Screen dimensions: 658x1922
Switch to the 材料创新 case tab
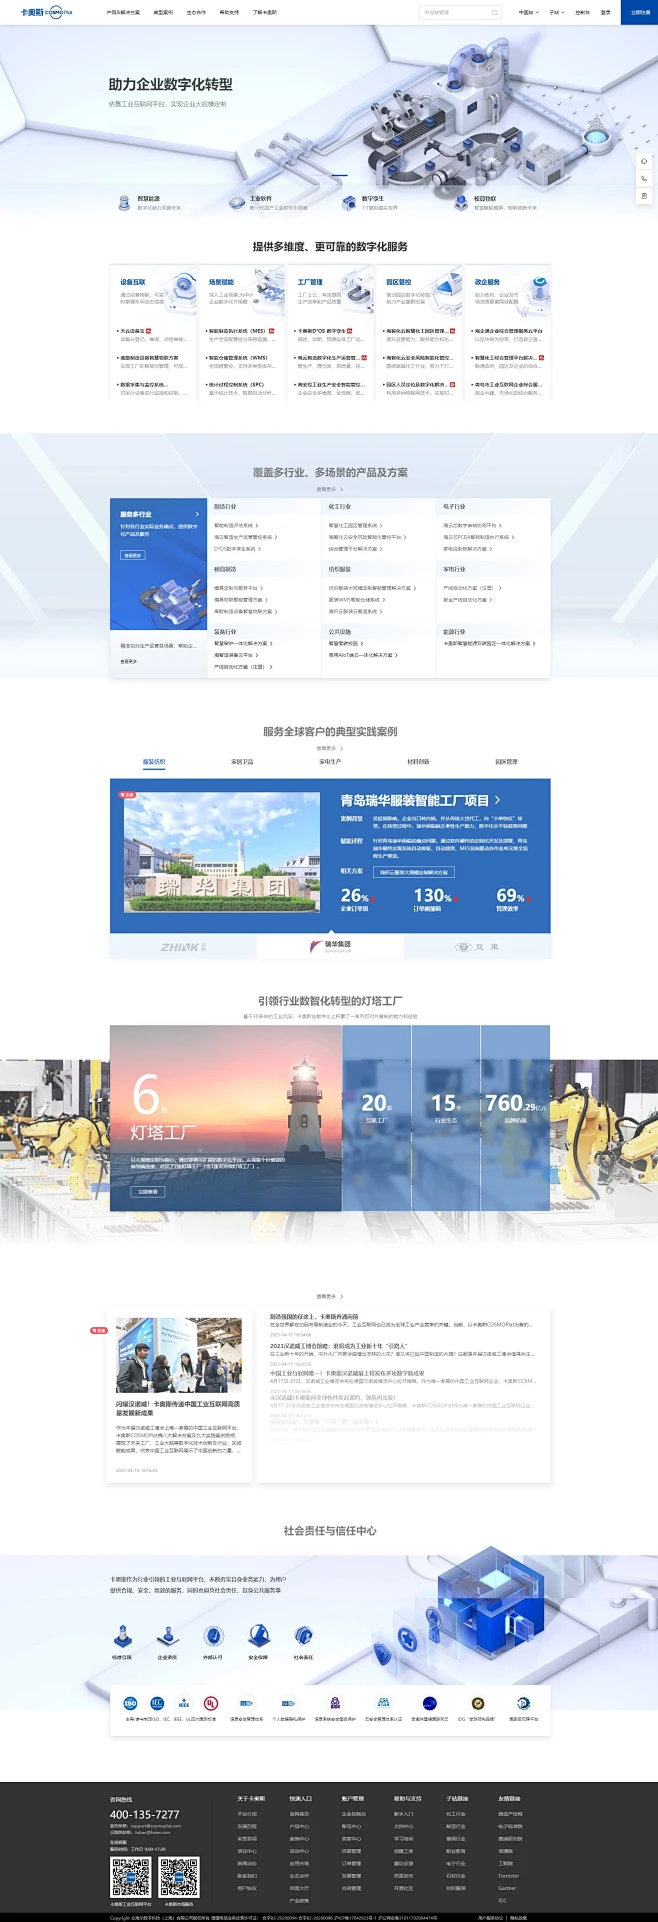(418, 762)
